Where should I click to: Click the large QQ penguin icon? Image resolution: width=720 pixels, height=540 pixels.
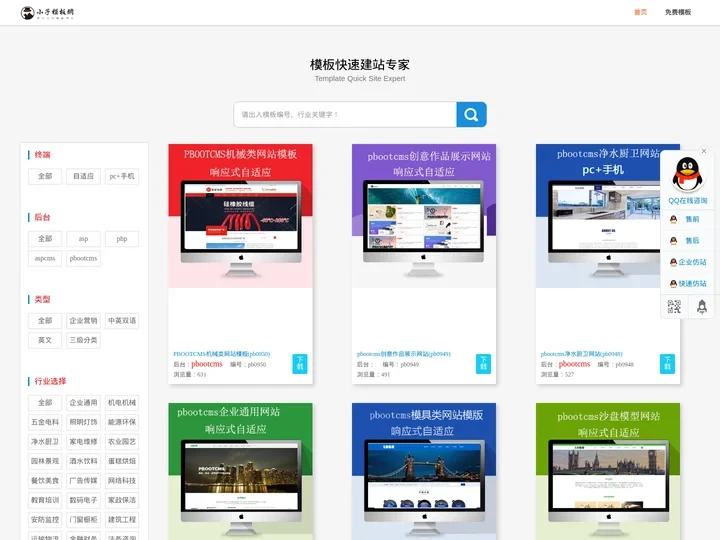coord(687,174)
